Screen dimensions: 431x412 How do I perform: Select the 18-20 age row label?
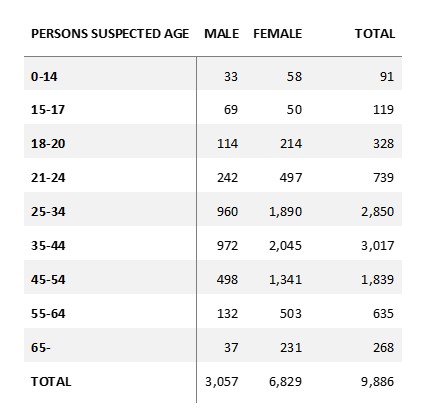pyautogui.click(x=48, y=144)
